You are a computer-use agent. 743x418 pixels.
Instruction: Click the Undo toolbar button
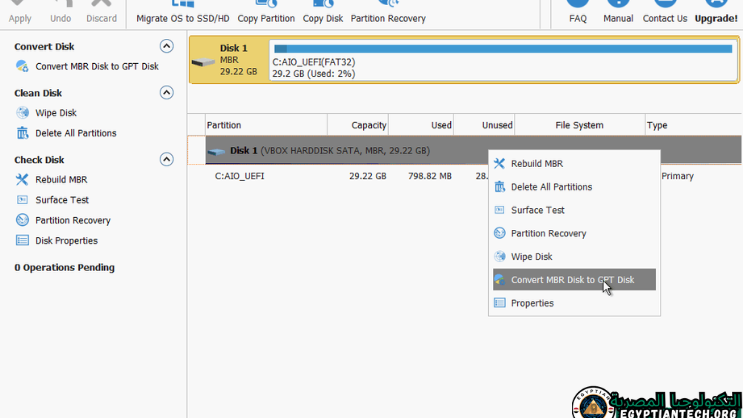(61, 12)
